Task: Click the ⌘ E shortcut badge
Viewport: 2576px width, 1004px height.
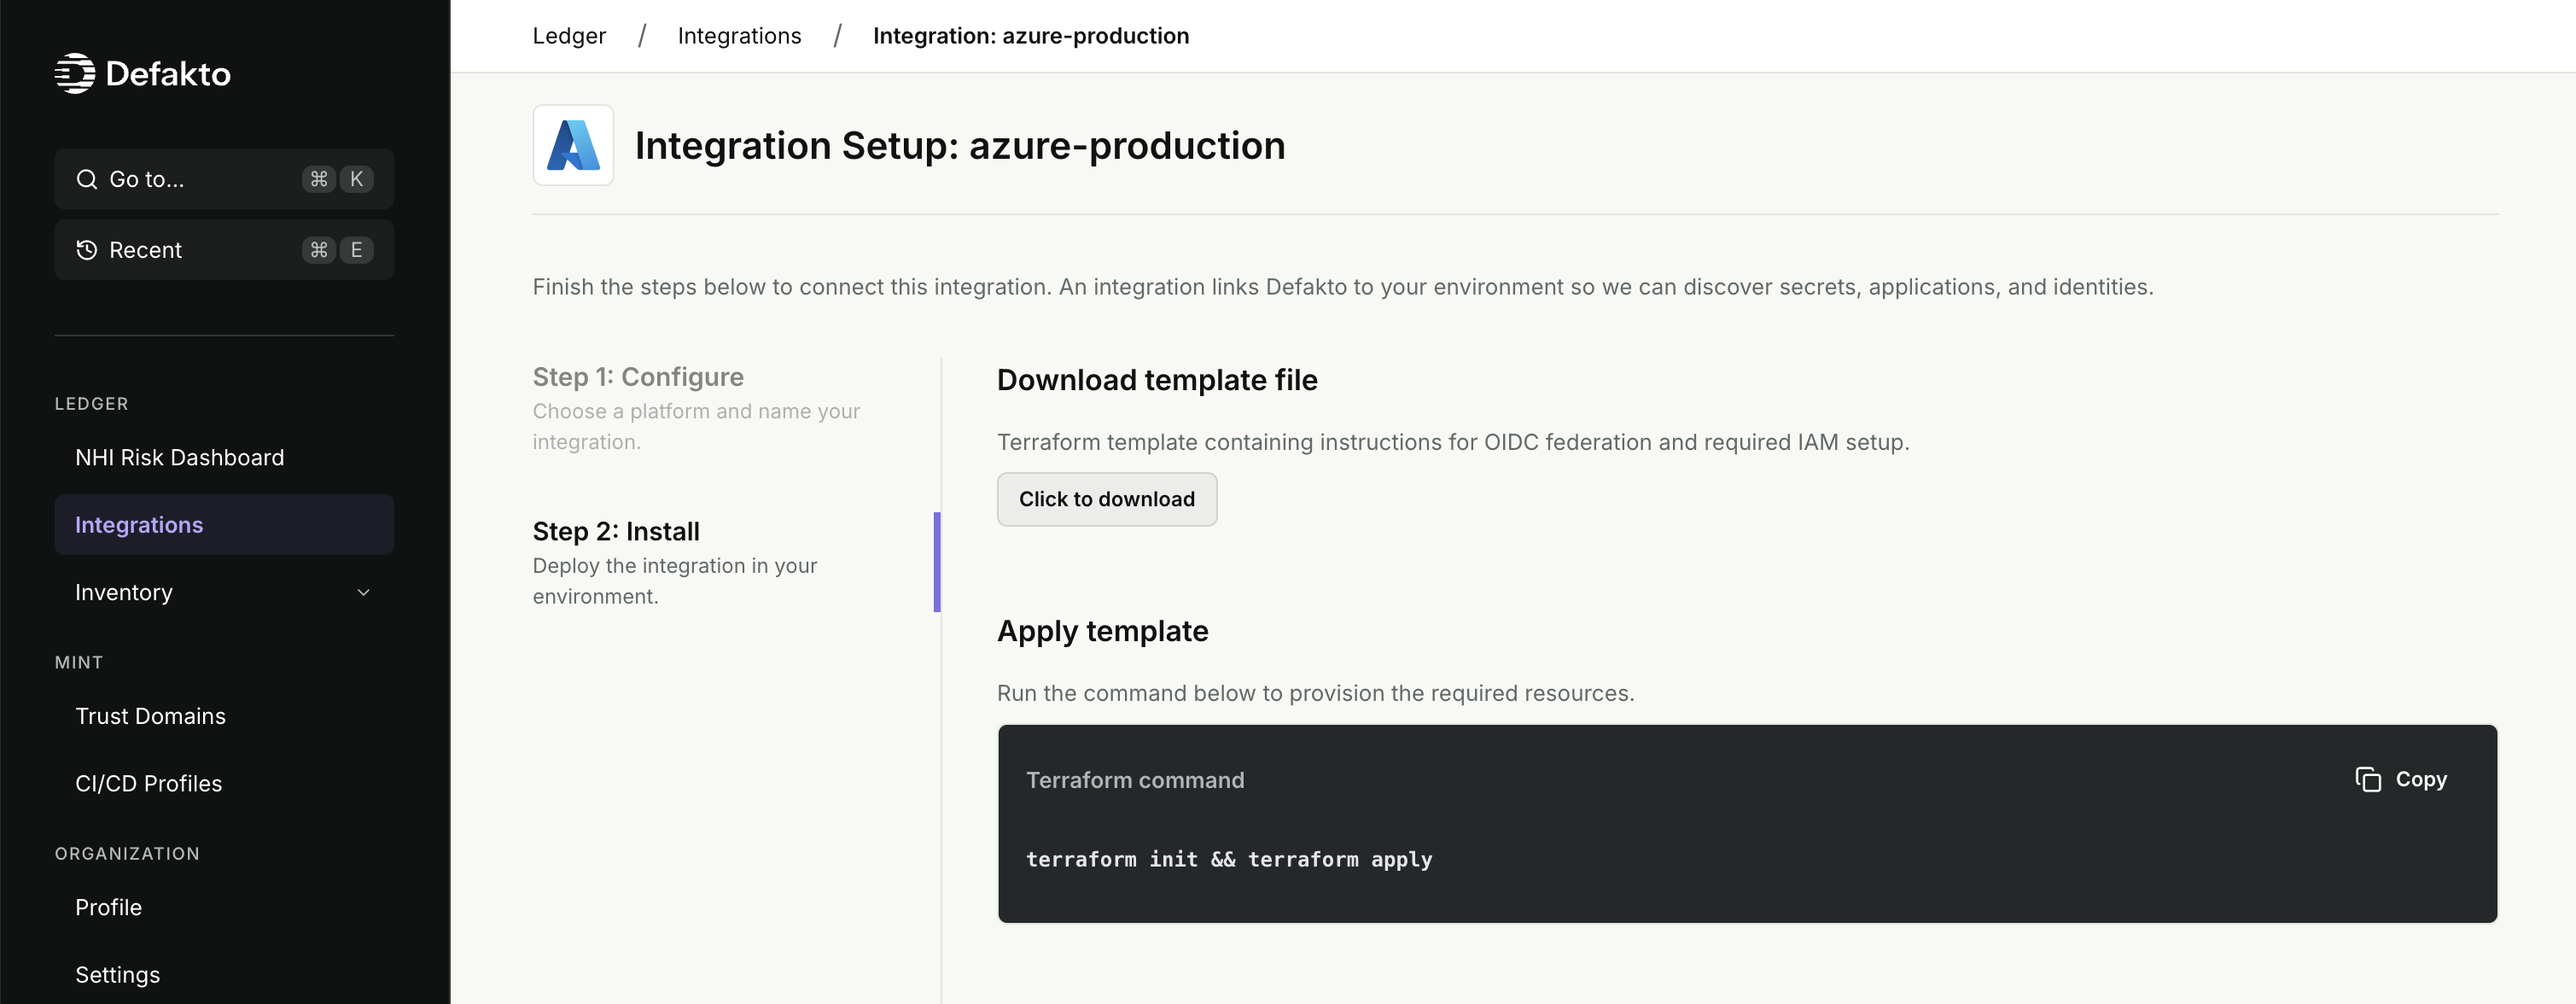Action: [x=338, y=250]
